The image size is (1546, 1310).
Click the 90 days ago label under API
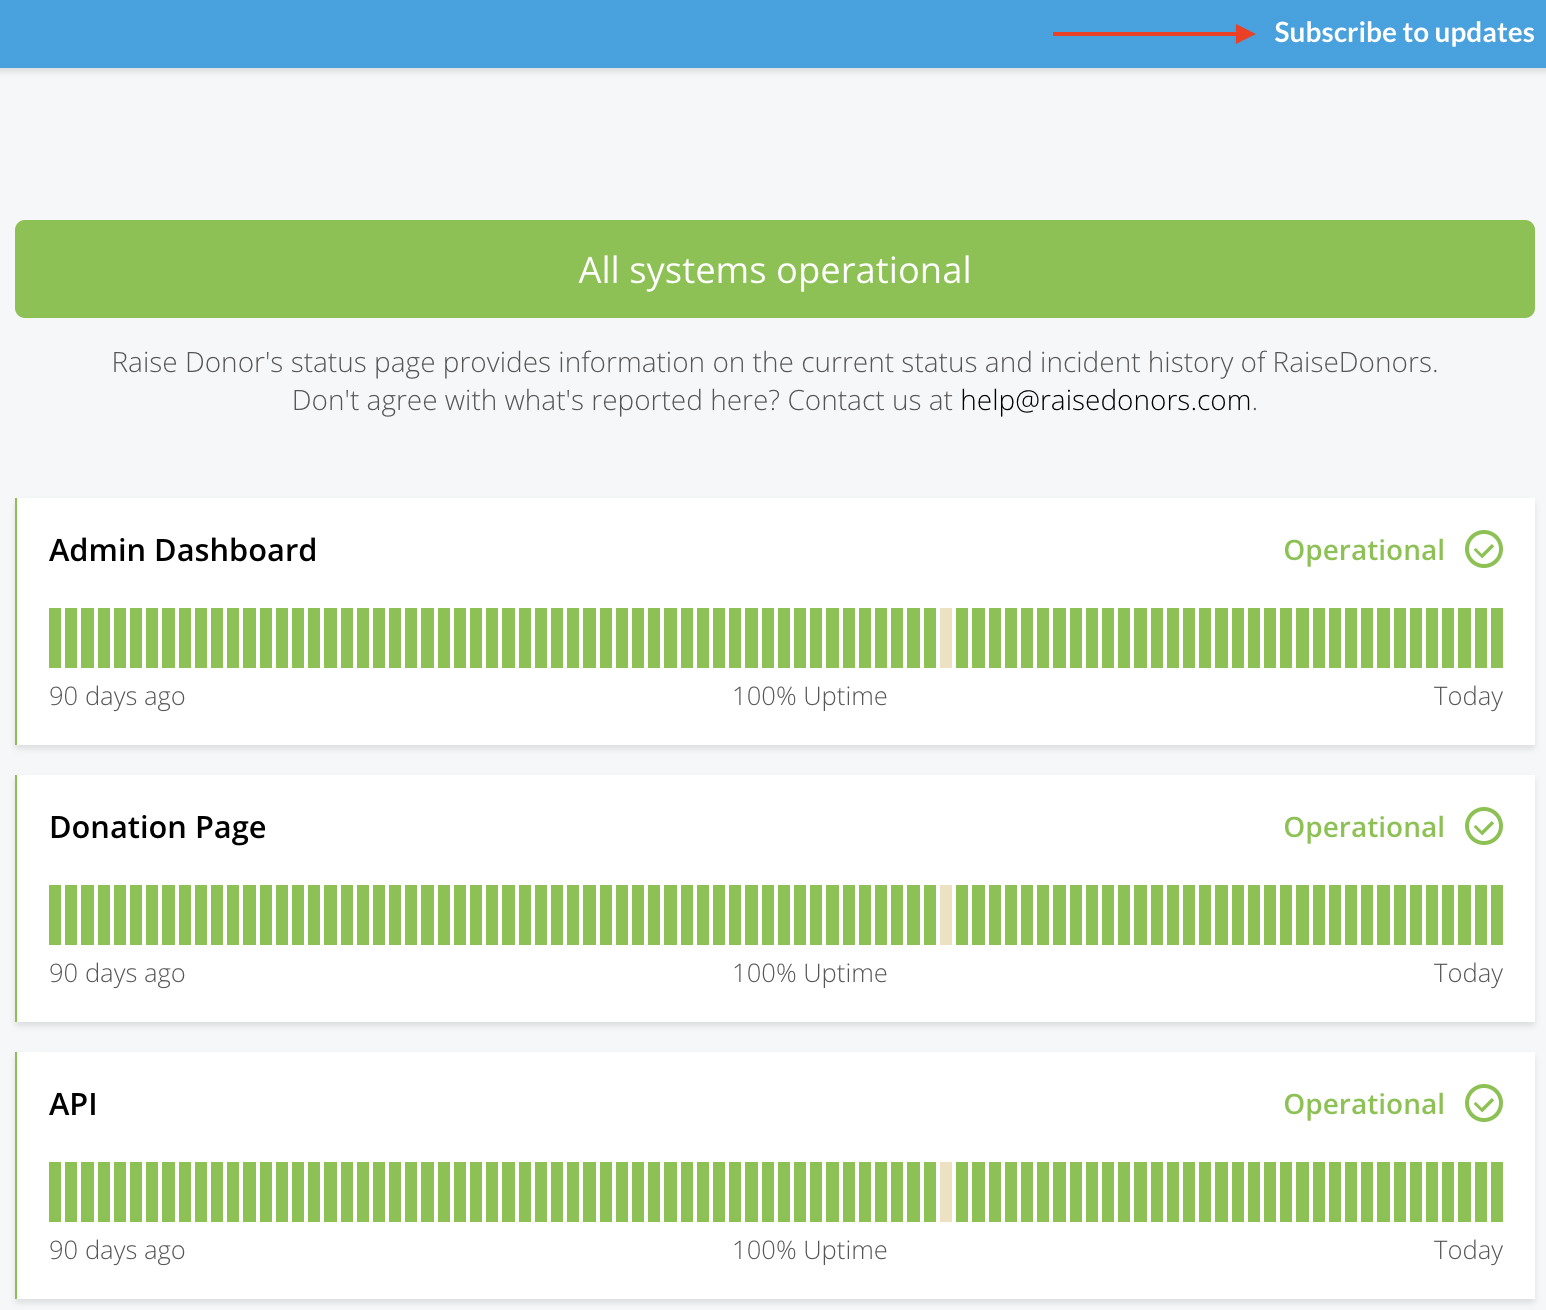click(117, 1250)
